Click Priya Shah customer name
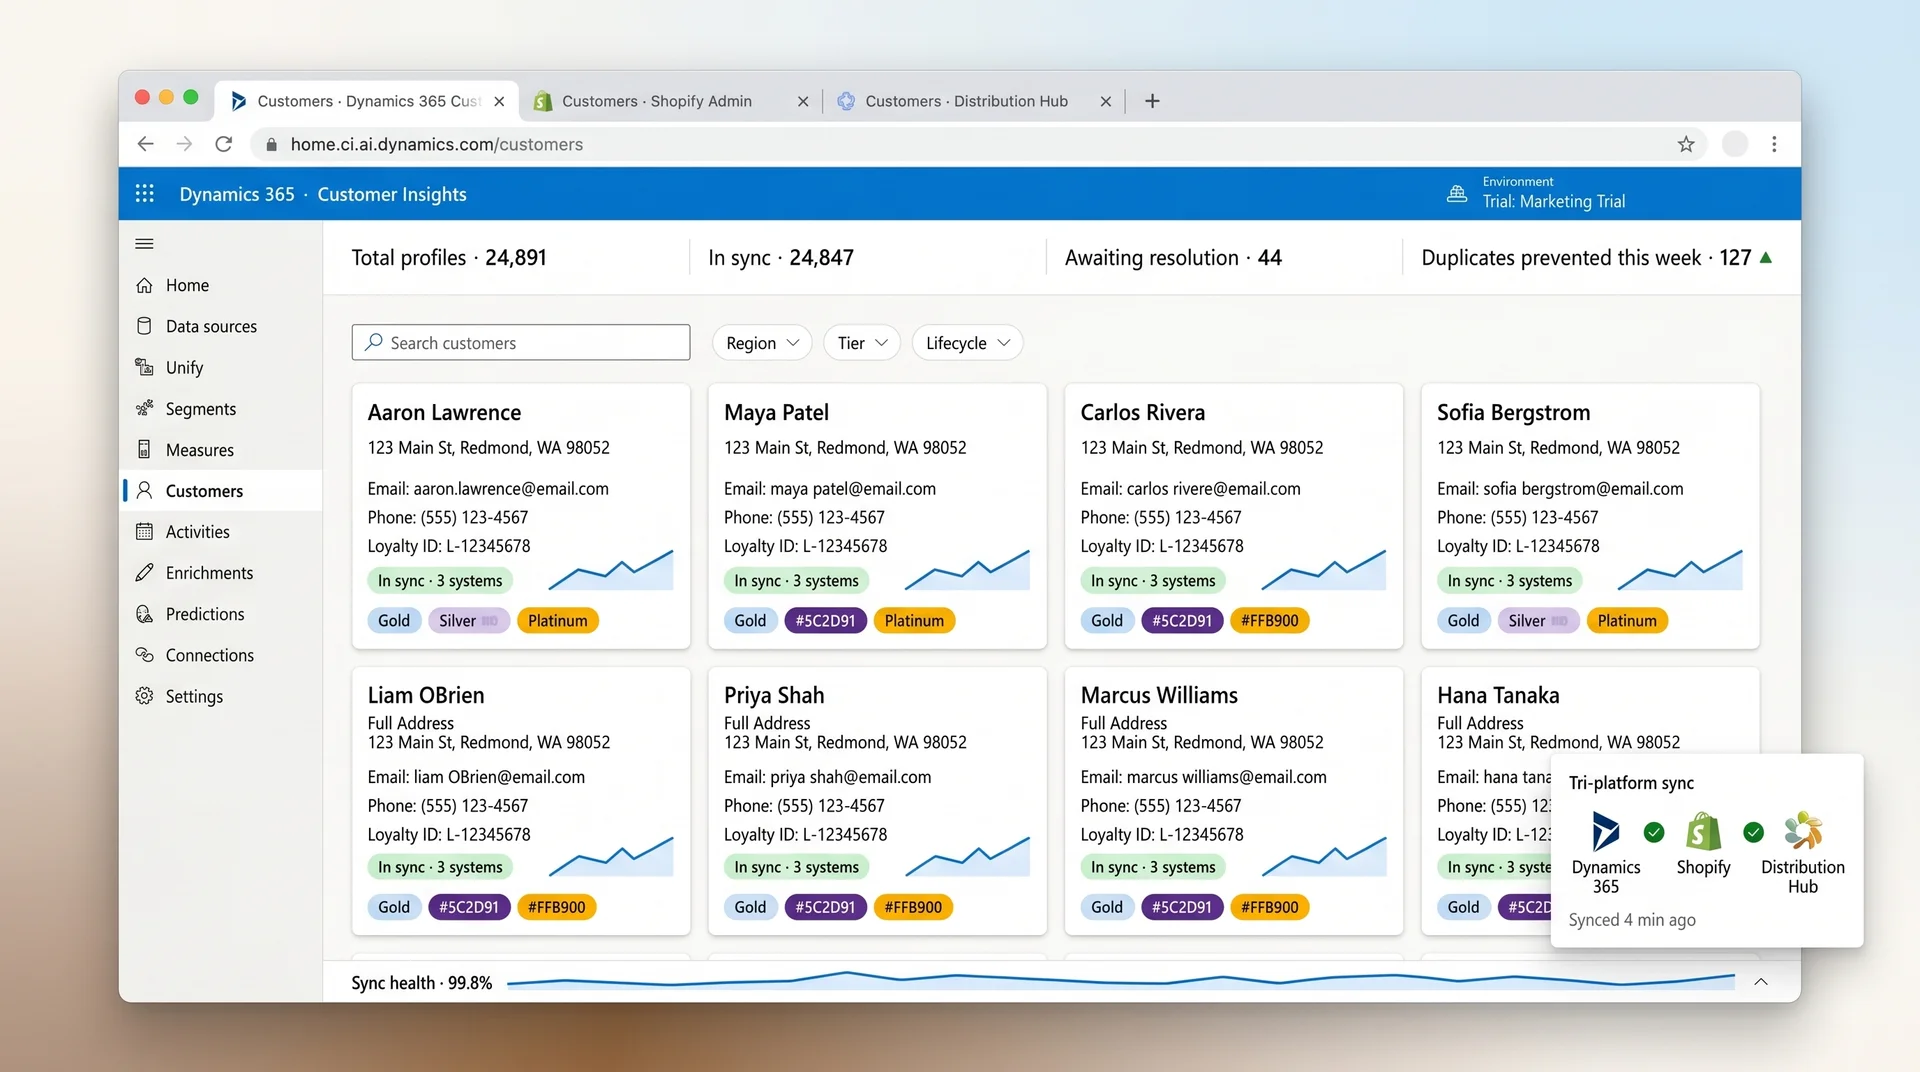The width and height of the screenshot is (1920, 1072). click(774, 695)
